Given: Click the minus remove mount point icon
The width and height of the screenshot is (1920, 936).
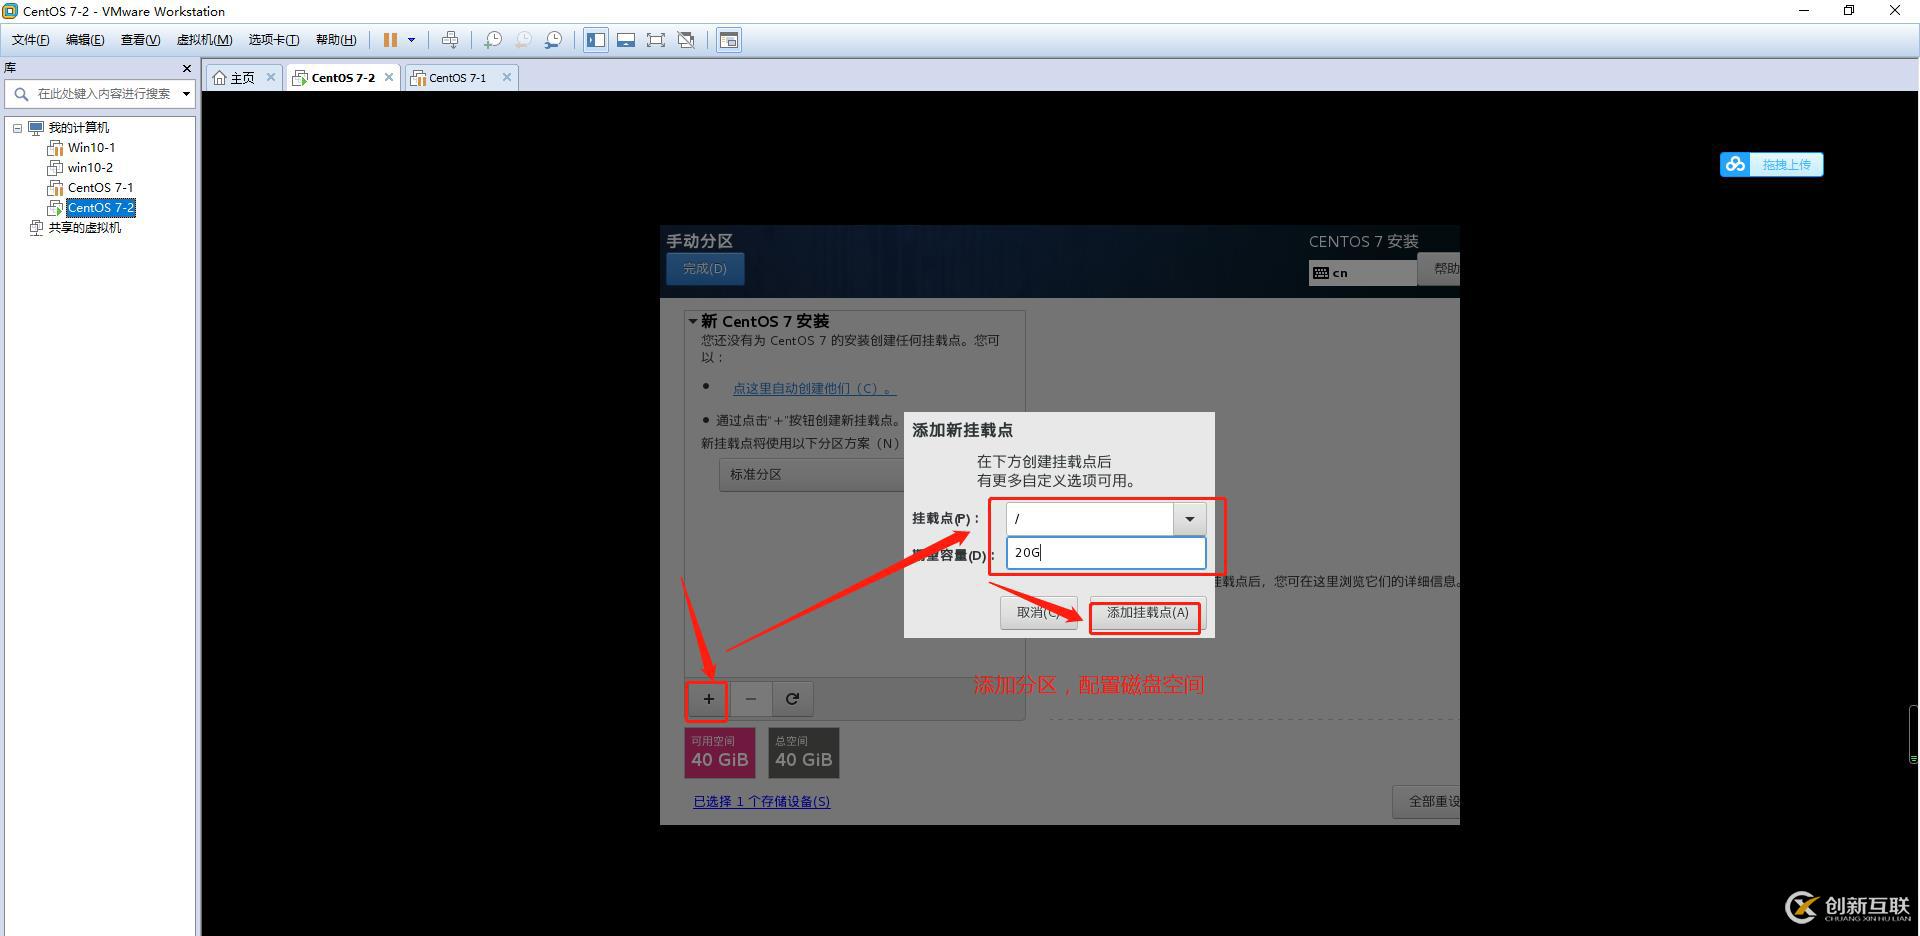Looking at the screenshot, I should point(751,699).
